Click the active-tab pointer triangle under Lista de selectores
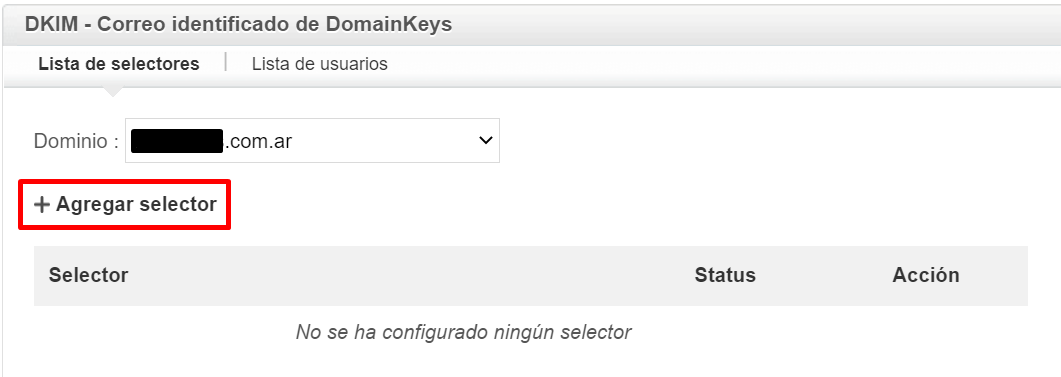1061x377 pixels. click(113, 91)
